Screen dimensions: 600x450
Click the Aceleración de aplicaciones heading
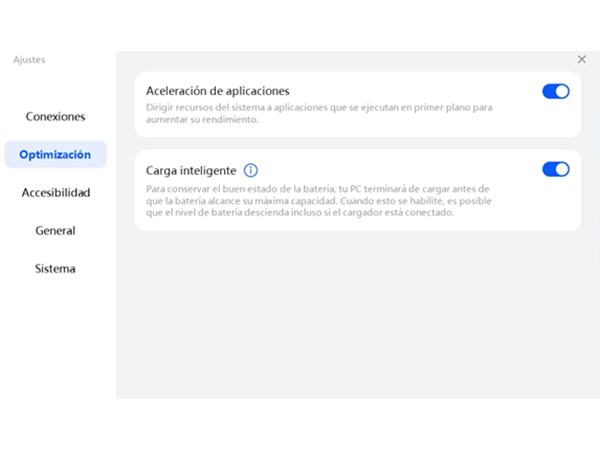pyautogui.click(x=218, y=91)
